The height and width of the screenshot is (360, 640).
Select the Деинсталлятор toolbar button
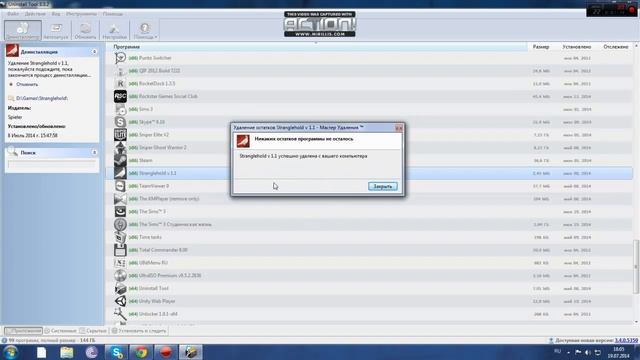pyautogui.click(x=23, y=30)
